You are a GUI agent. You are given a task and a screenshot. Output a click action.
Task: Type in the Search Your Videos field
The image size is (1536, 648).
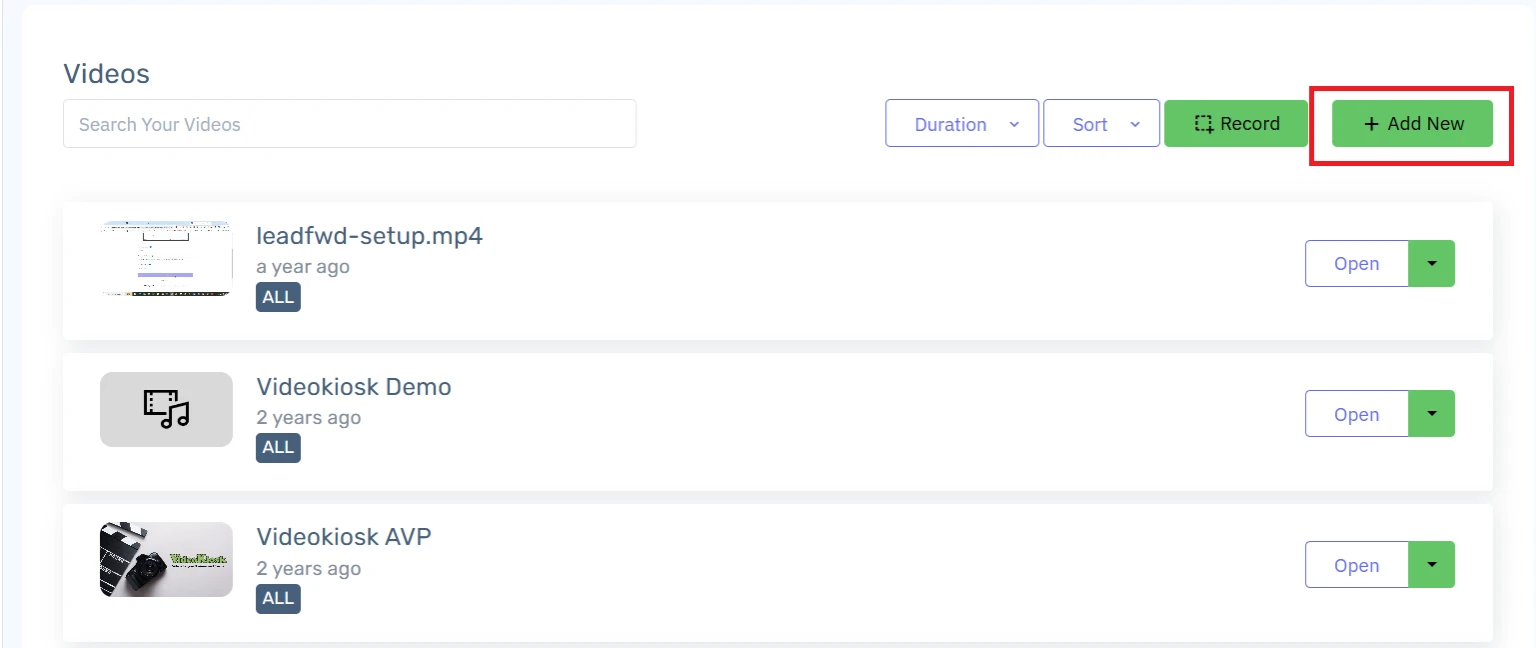coord(349,124)
